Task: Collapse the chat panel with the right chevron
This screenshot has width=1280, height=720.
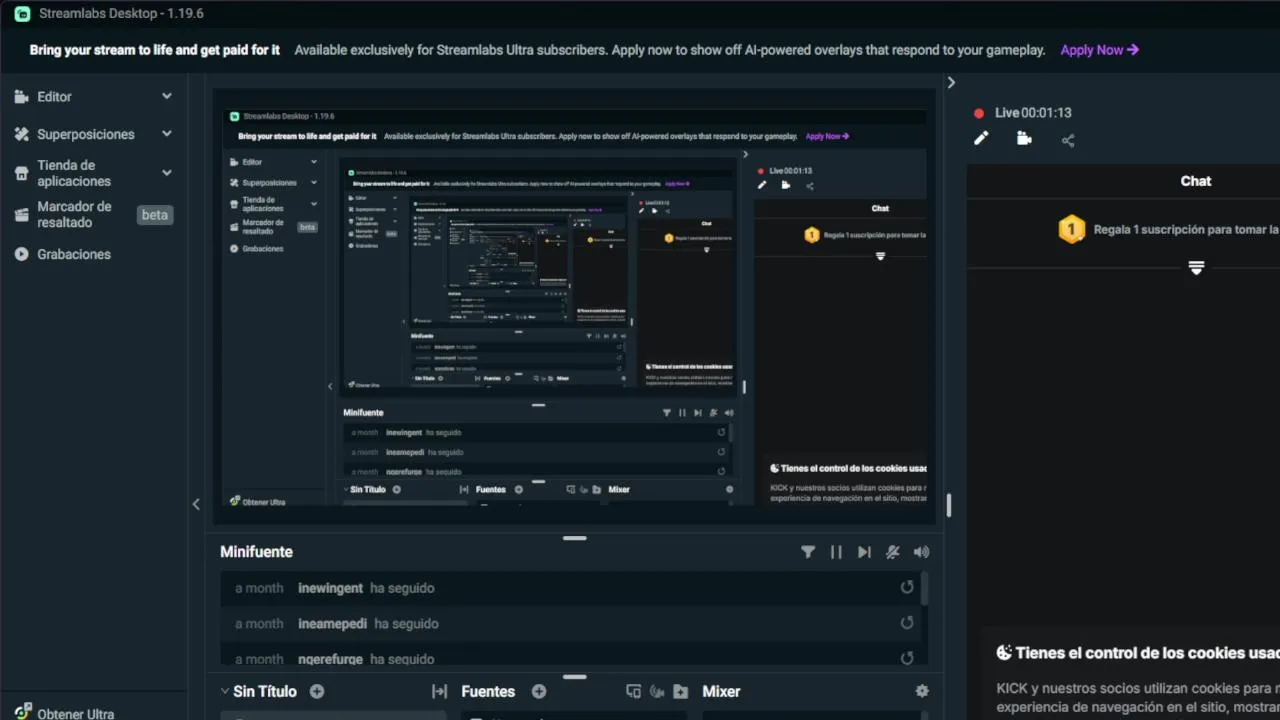Action: tap(951, 83)
